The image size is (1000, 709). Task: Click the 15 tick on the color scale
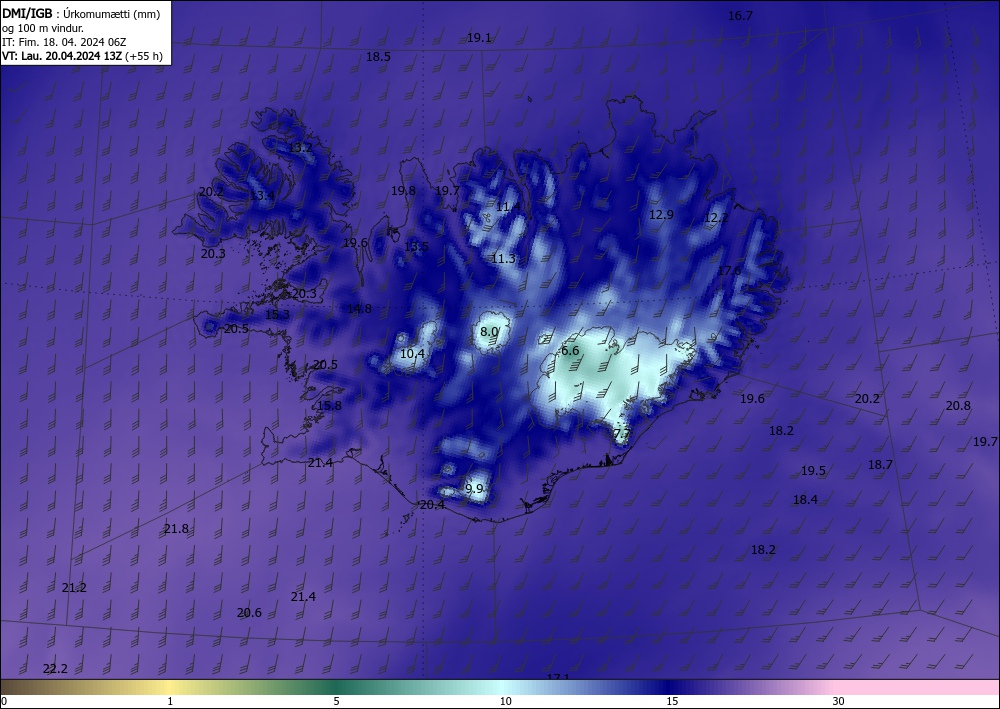tap(672, 701)
